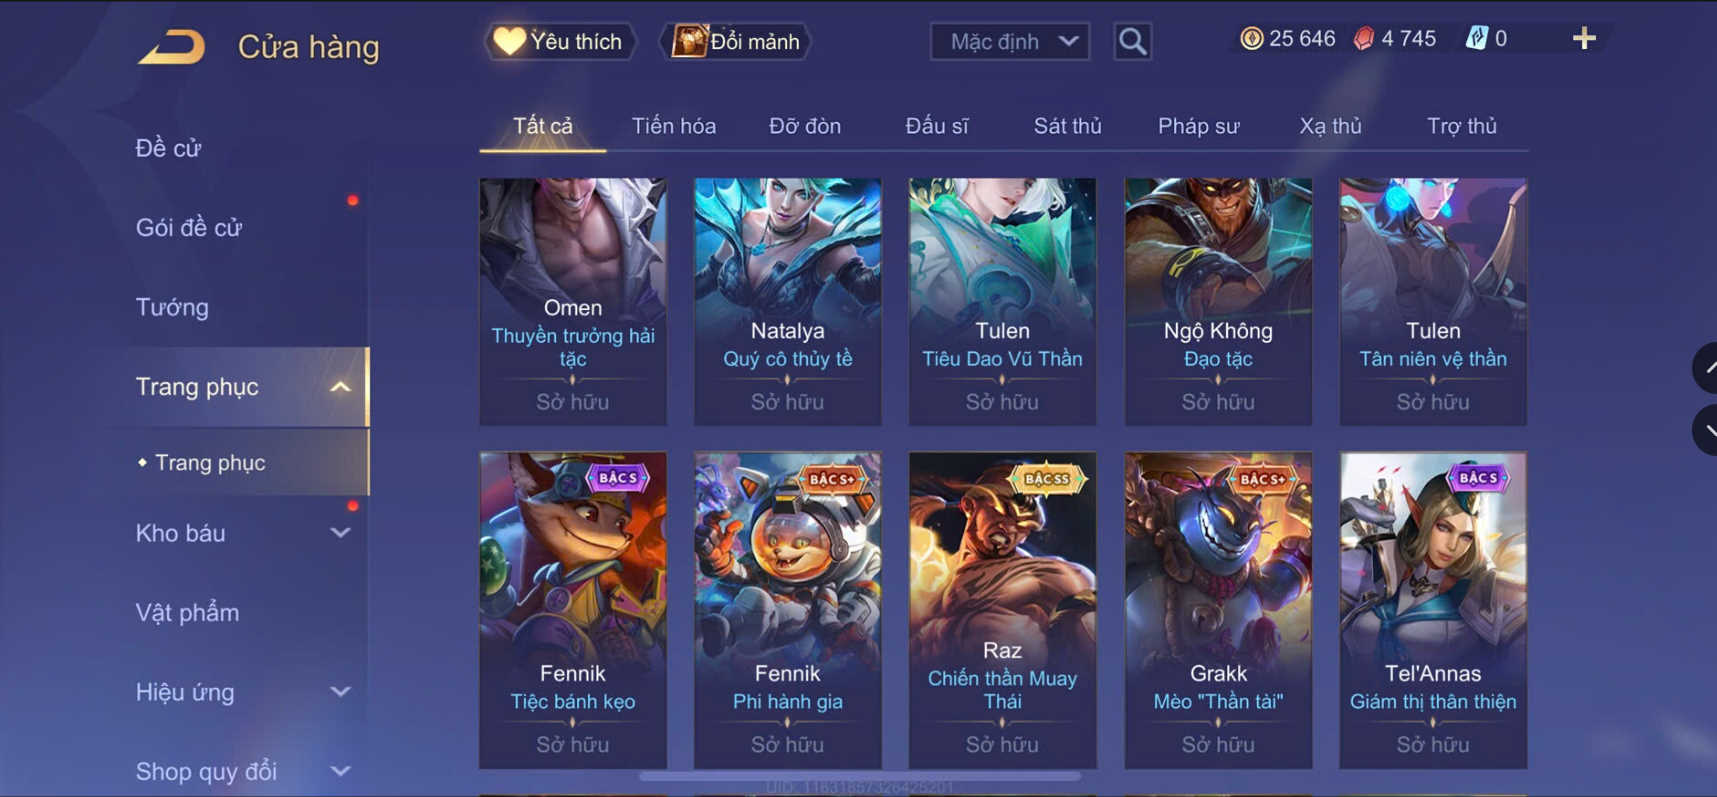Viewport: 1717px width, 797px height.
Task: Tap the back arrow beside Cửa hàng
Action: coord(171,46)
